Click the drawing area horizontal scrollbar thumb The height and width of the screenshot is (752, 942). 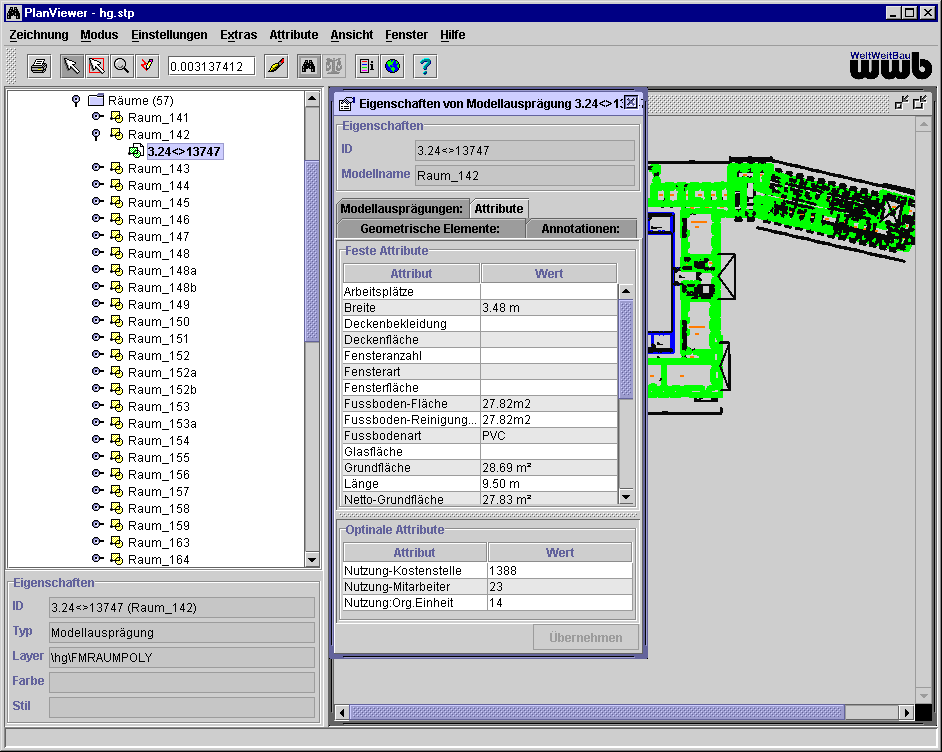pyautogui.click(x=597, y=712)
